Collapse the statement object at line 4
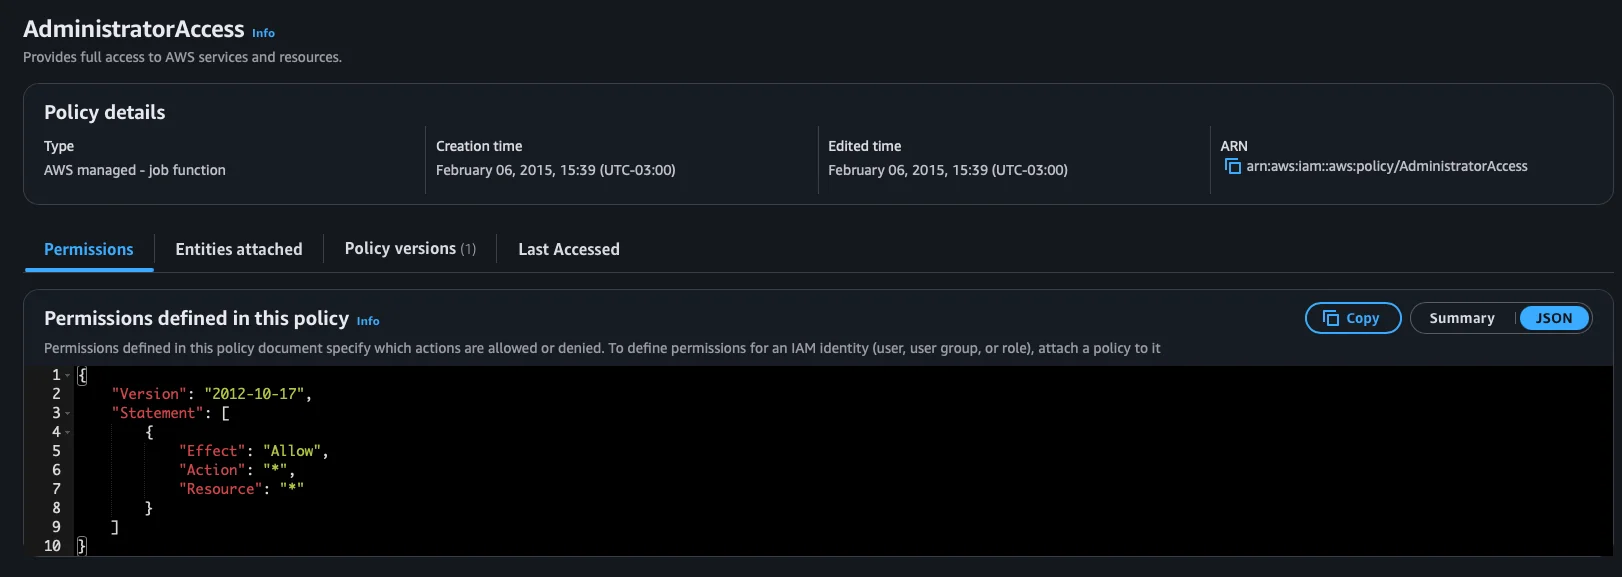Viewport: 1622px width, 577px height. (x=68, y=432)
